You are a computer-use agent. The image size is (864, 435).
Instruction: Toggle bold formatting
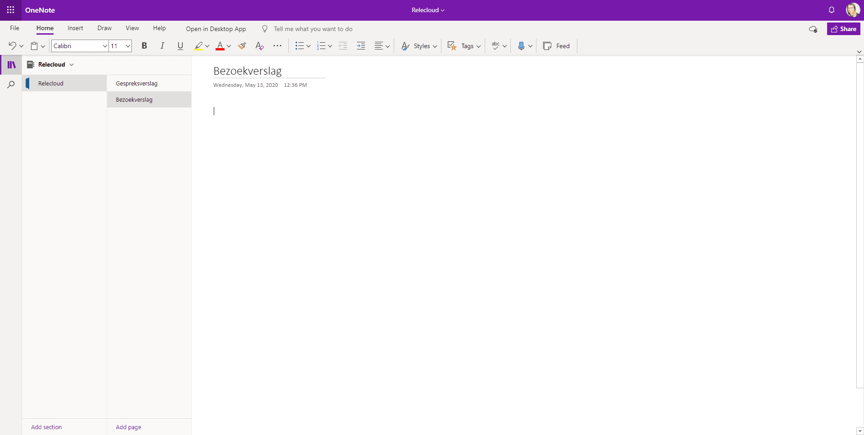coord(144,46)
